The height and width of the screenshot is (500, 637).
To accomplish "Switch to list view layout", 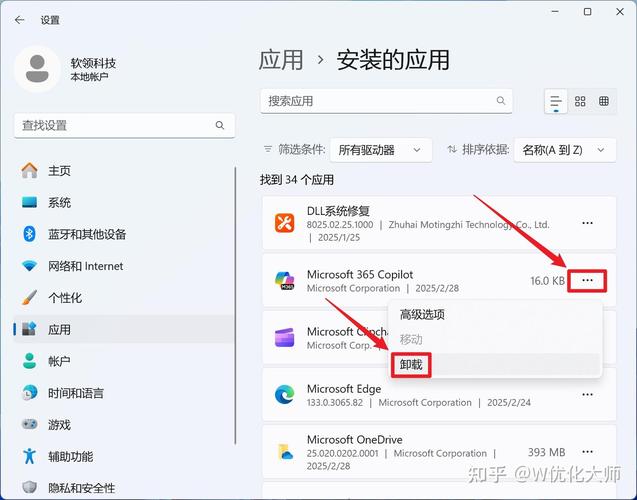I will pos(556,101).
